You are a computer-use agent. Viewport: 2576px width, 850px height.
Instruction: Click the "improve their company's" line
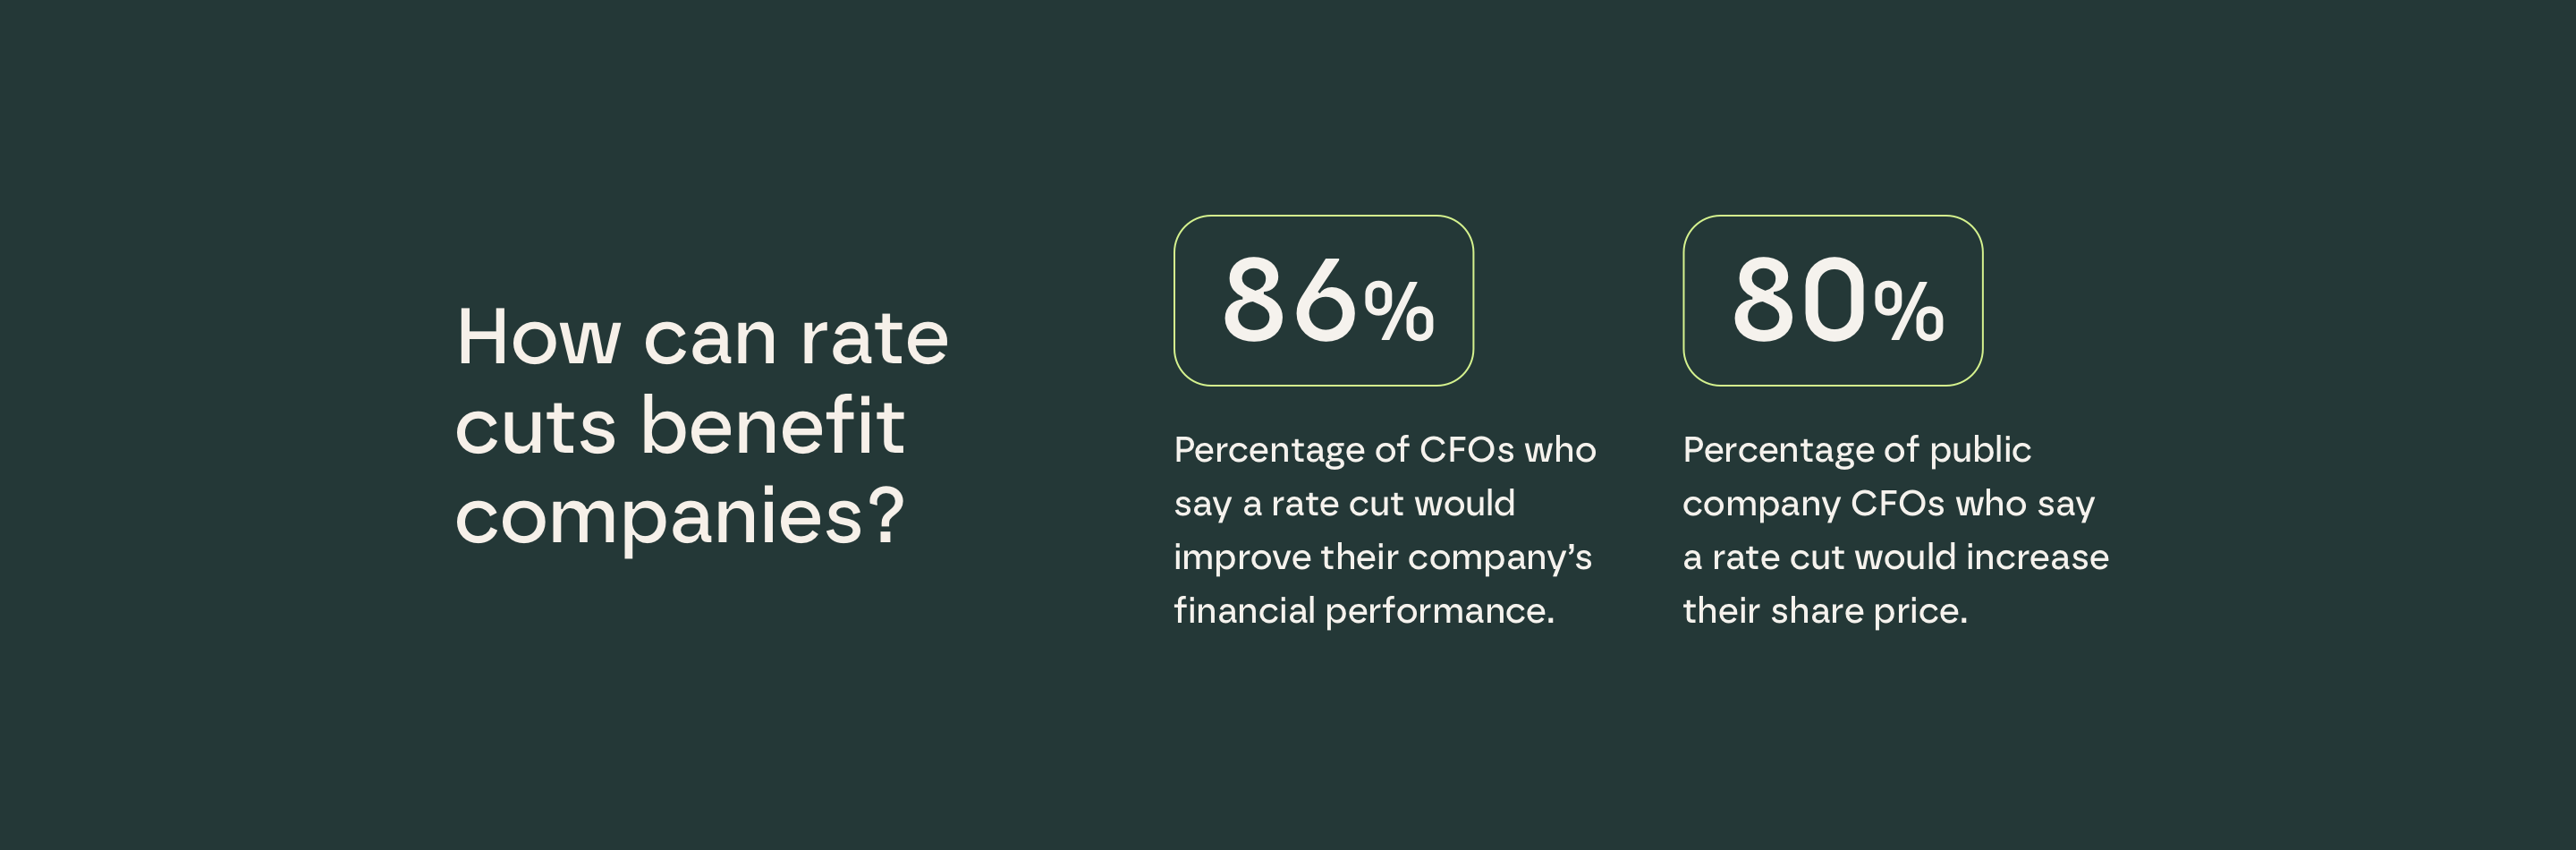(1382, 557)
